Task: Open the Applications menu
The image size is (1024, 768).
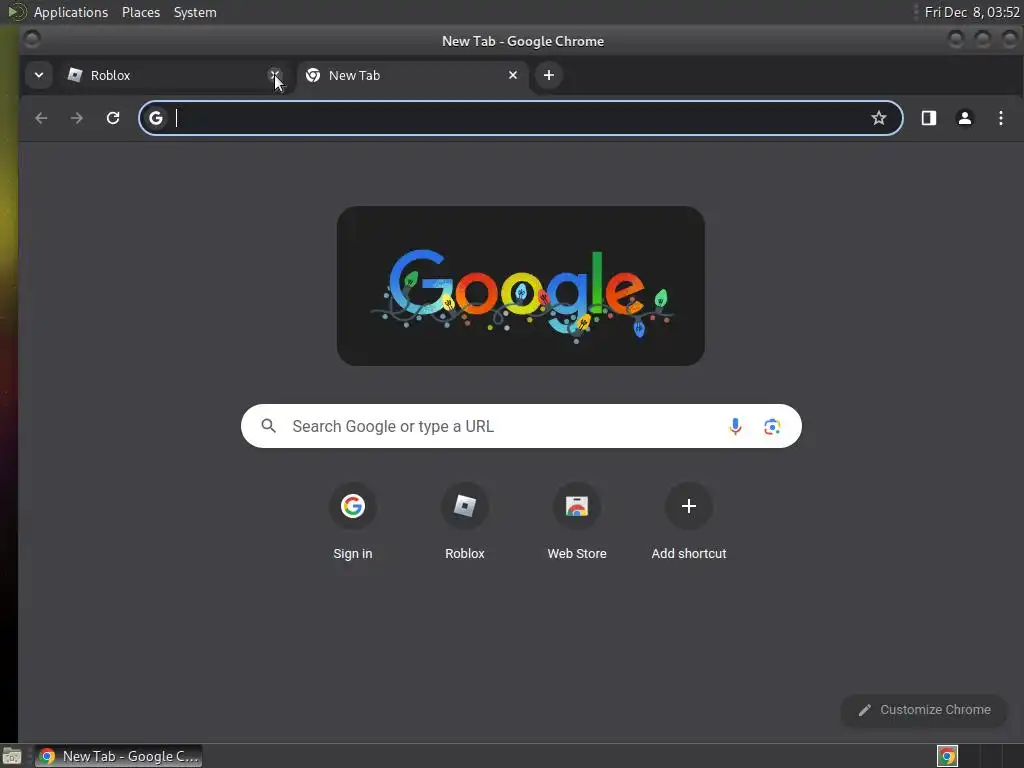Action: click(x=71, y=12)
